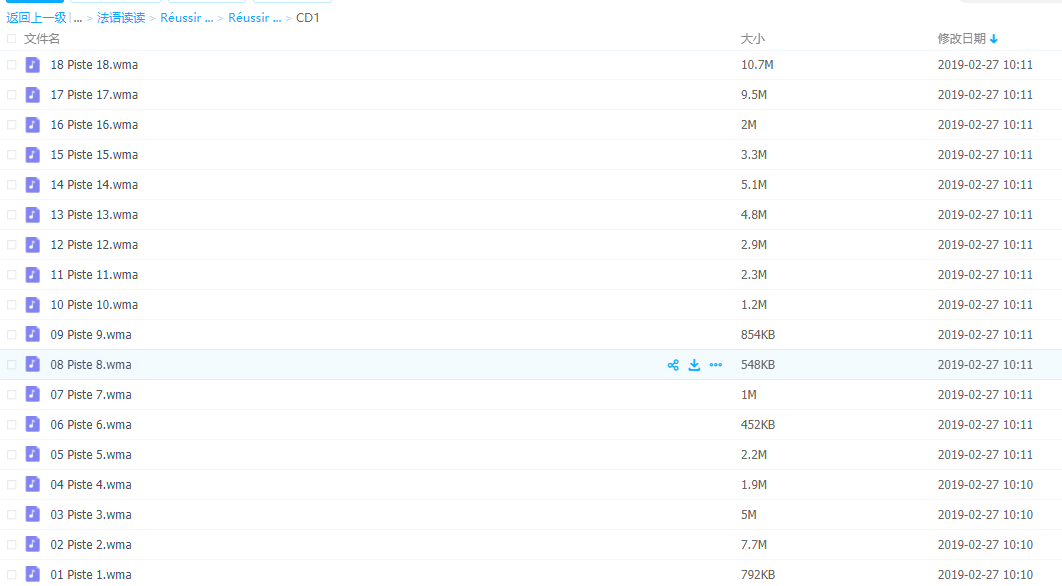
Task: Open file 01 Piste 1.wma
Action: [91, 574]
